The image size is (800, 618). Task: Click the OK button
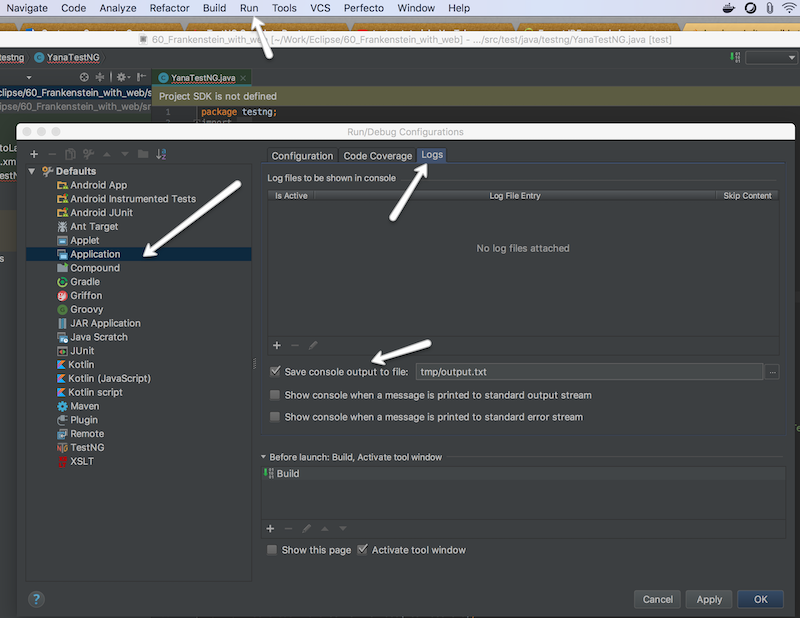[760, 599]
